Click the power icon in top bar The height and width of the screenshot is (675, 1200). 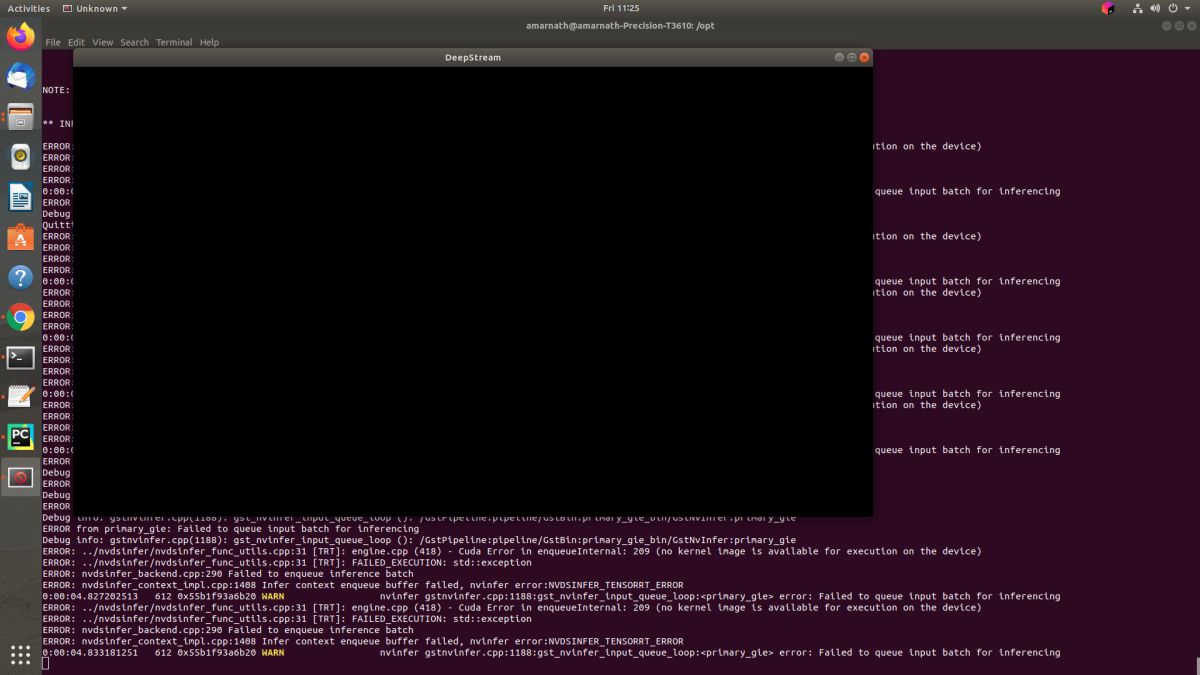1174,8
